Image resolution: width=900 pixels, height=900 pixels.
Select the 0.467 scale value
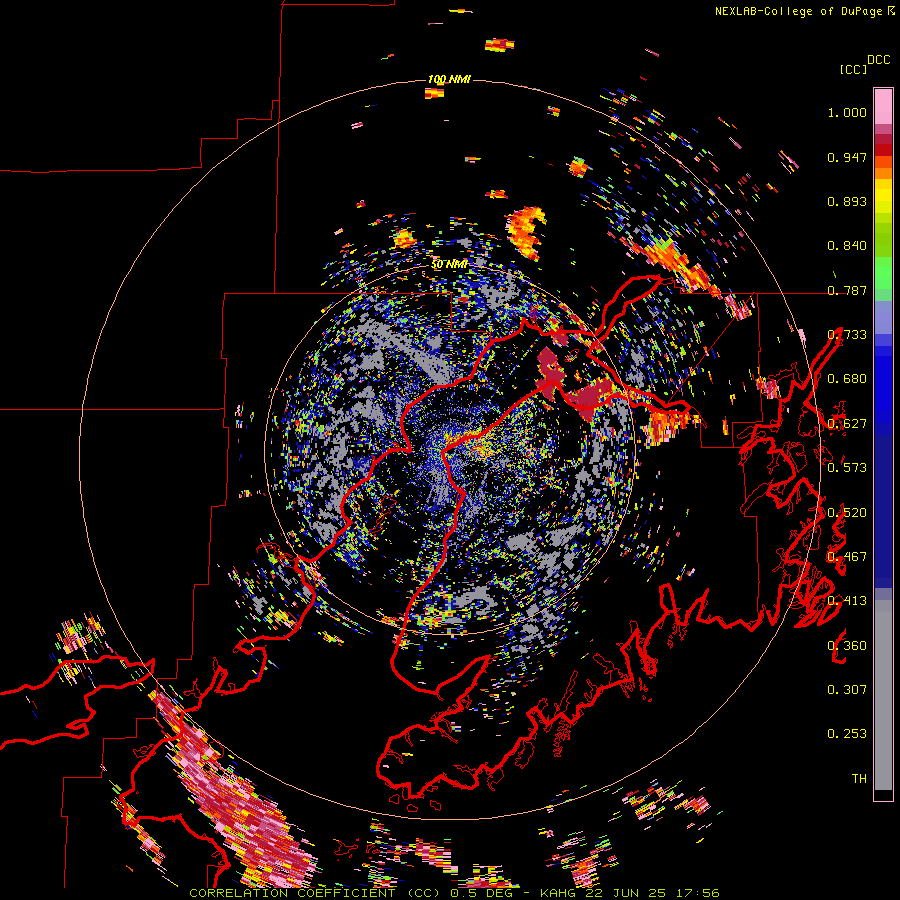tap(847, 557)
